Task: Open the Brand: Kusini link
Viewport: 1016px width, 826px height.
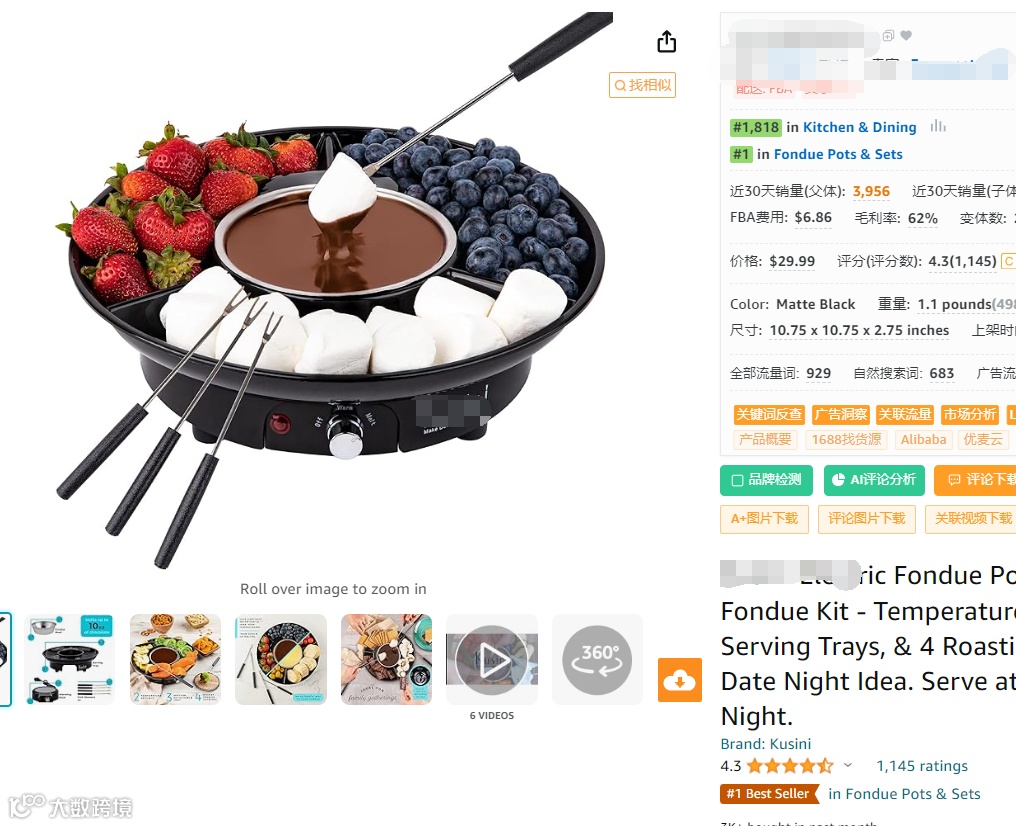Action: [x=765, y=744]
